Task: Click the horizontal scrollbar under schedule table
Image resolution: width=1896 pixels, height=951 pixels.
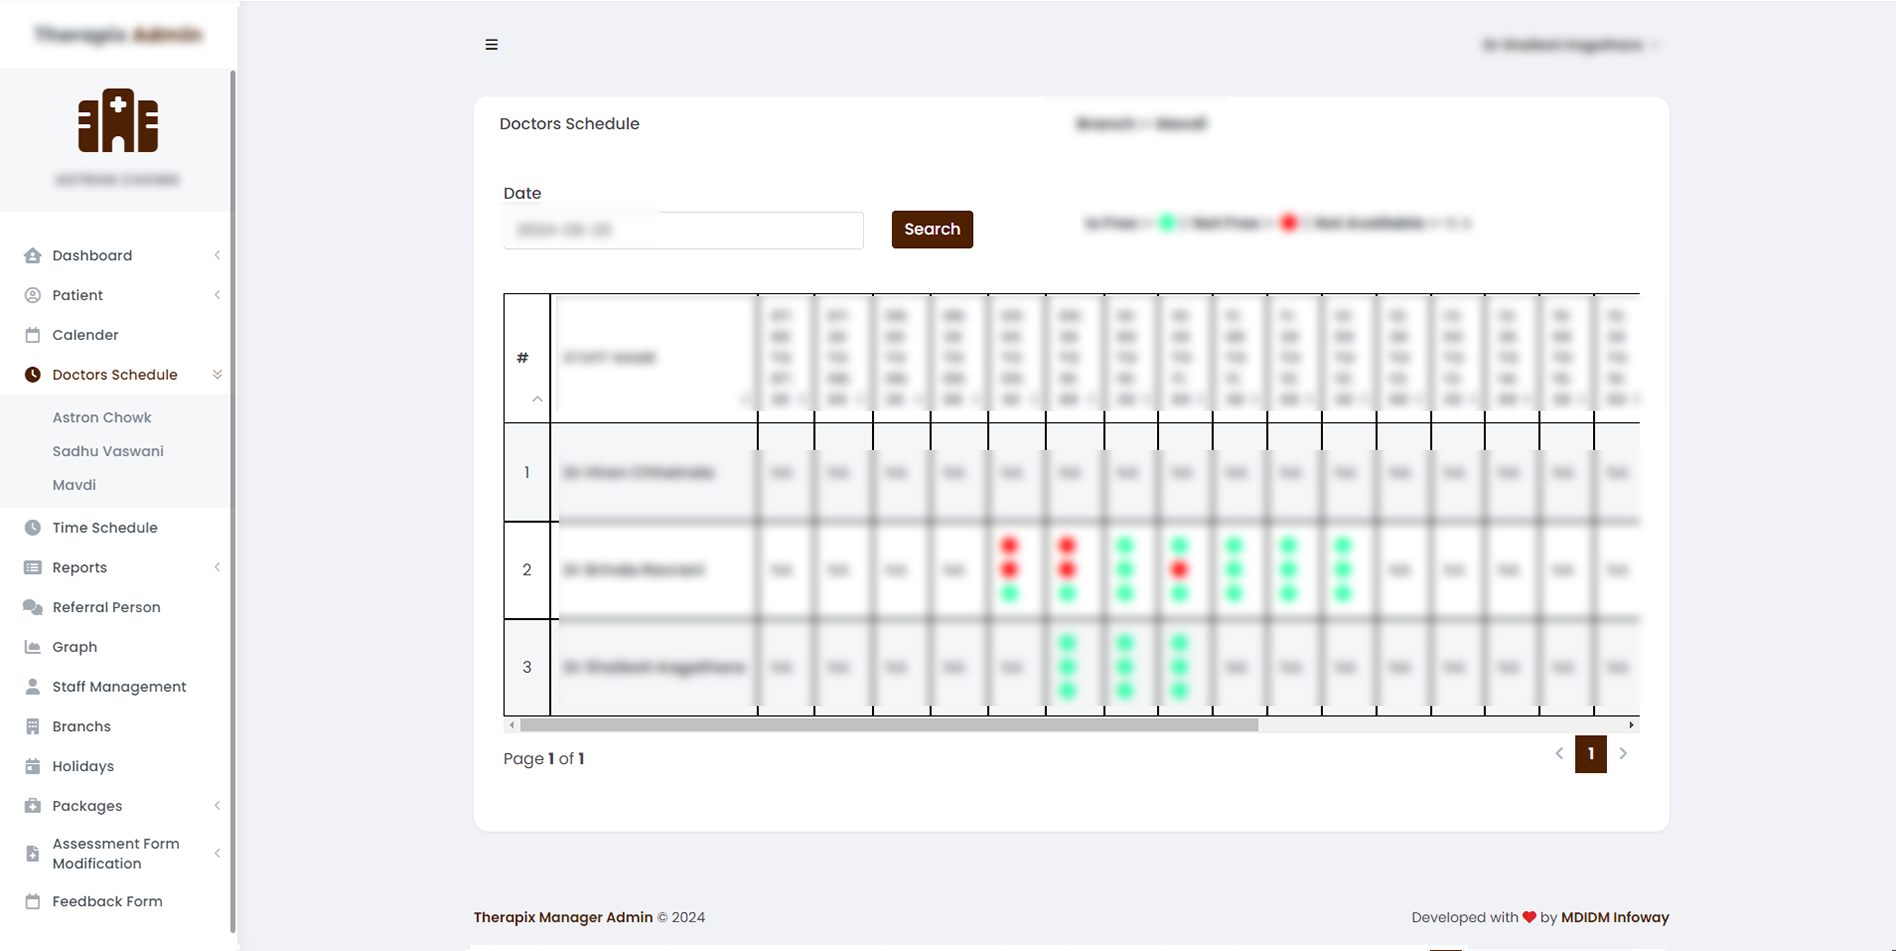Action: (888, 725)
